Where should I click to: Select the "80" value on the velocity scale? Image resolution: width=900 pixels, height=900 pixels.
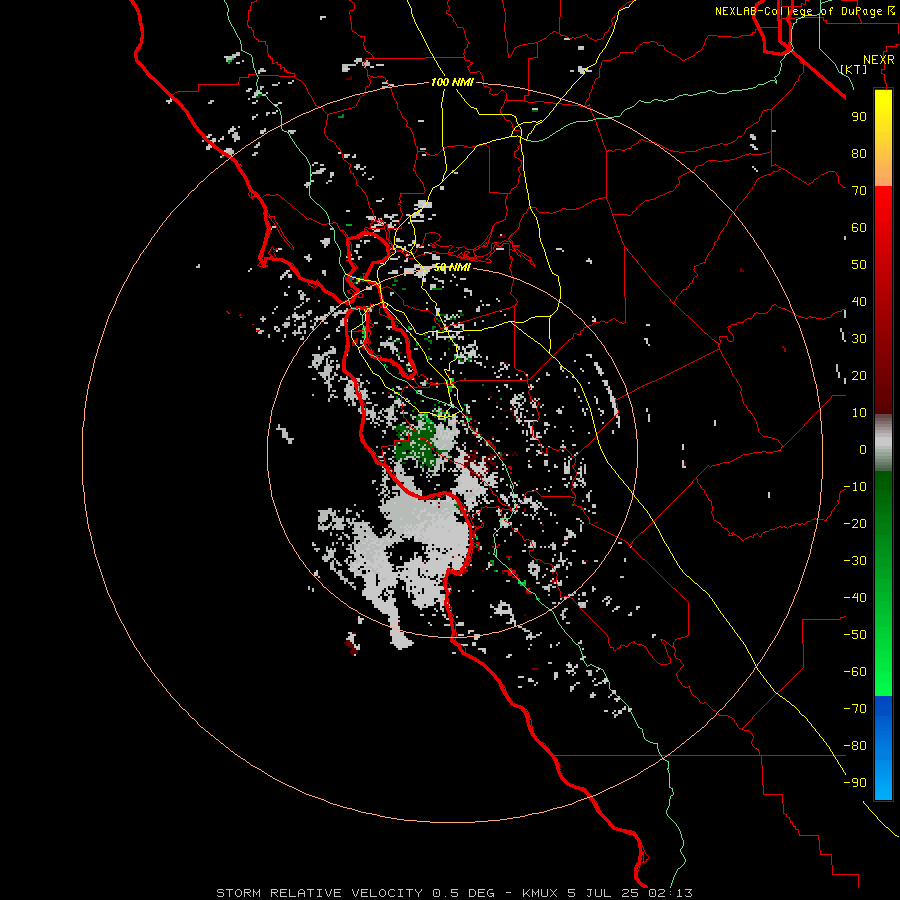pos(859,154)
